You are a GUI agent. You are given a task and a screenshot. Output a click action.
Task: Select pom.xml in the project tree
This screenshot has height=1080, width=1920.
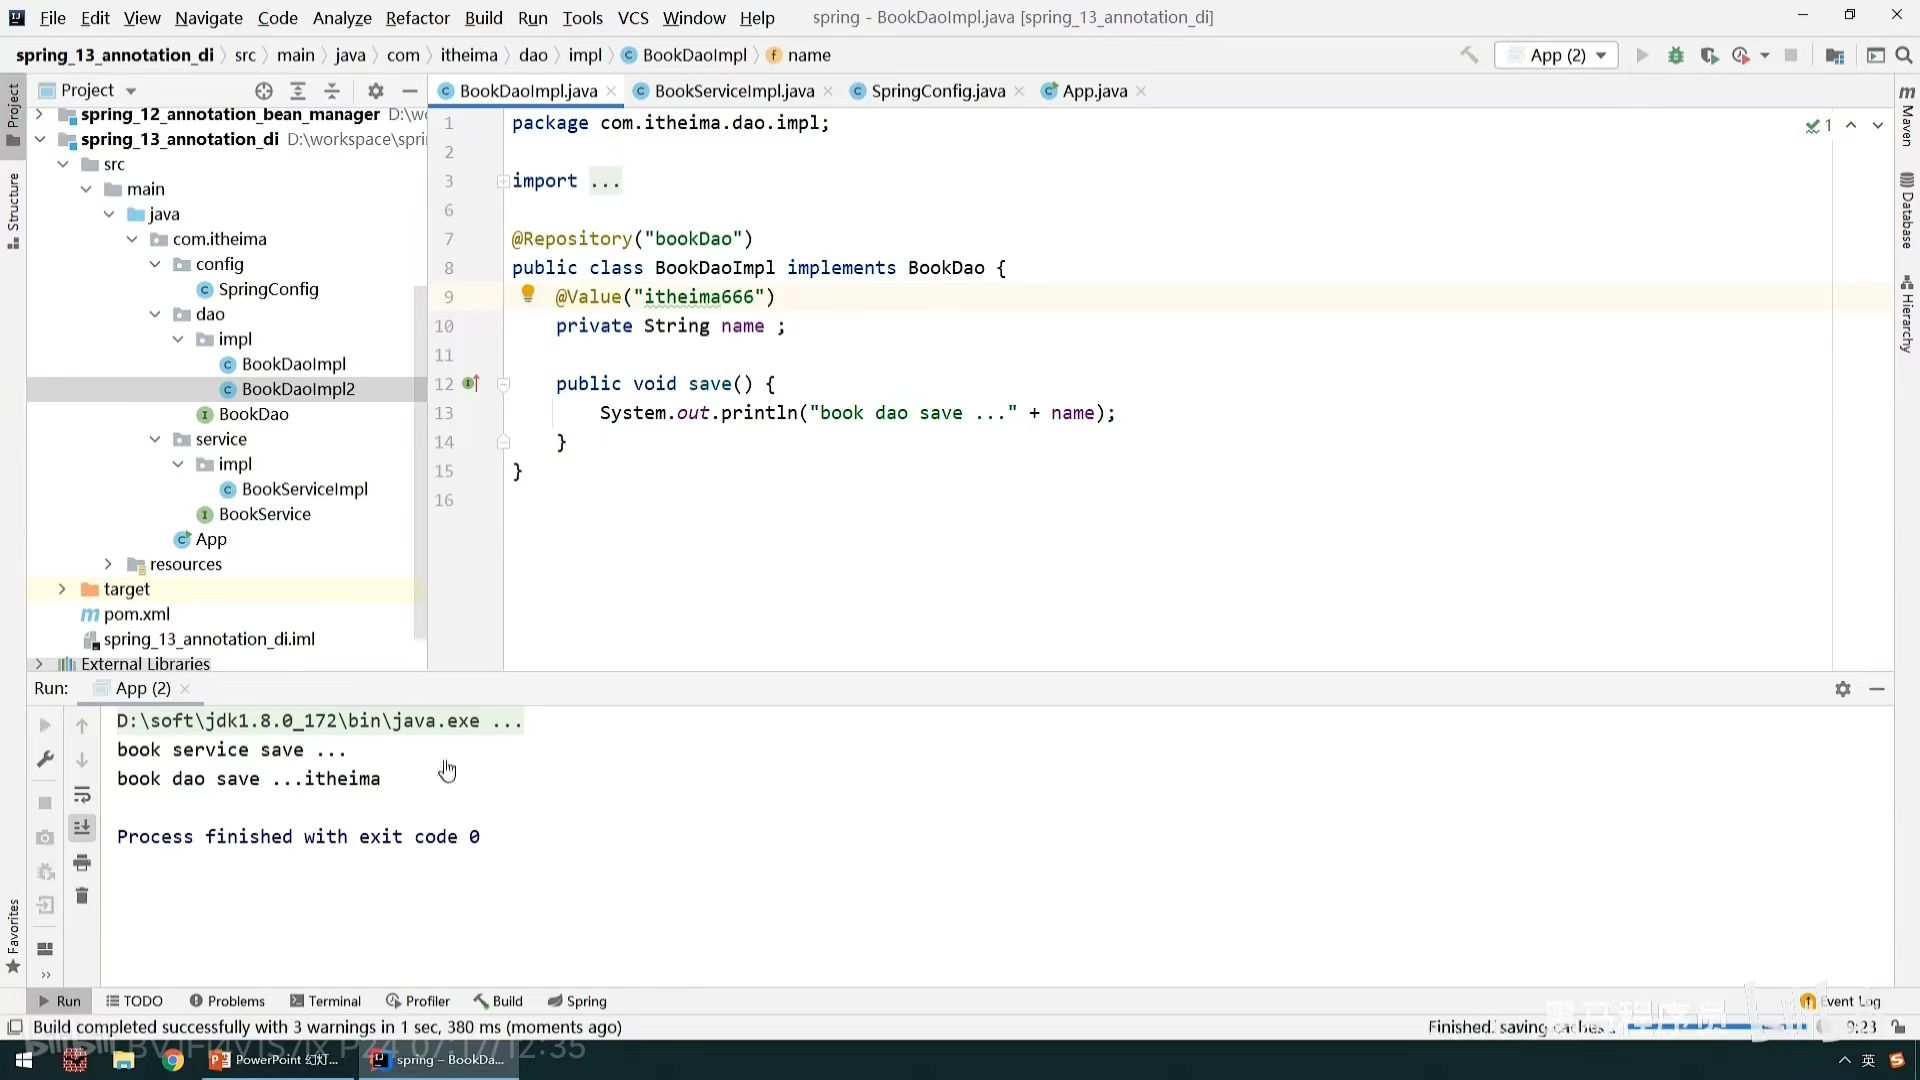[x=136, y=614]
